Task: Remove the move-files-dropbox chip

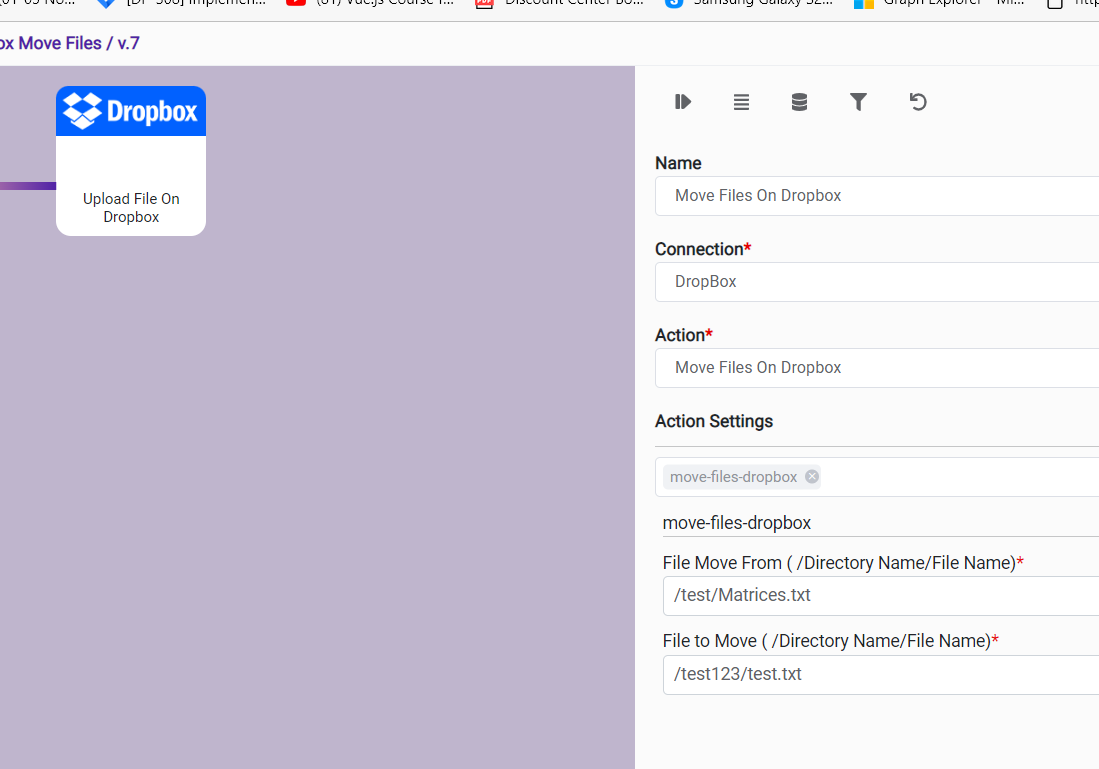Action: tap(812, 477)
